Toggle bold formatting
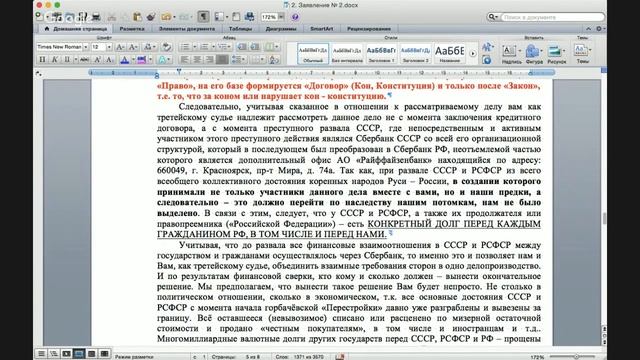This screenshot has height=360, width=640. (x=42, y=60)
